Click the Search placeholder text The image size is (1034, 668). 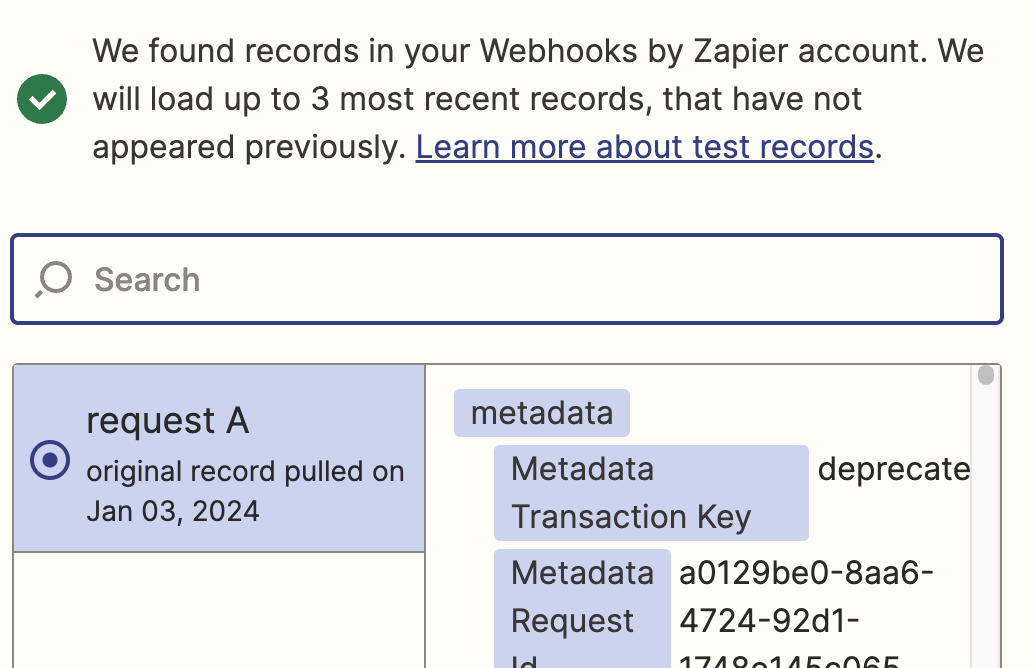click(147, 280)
